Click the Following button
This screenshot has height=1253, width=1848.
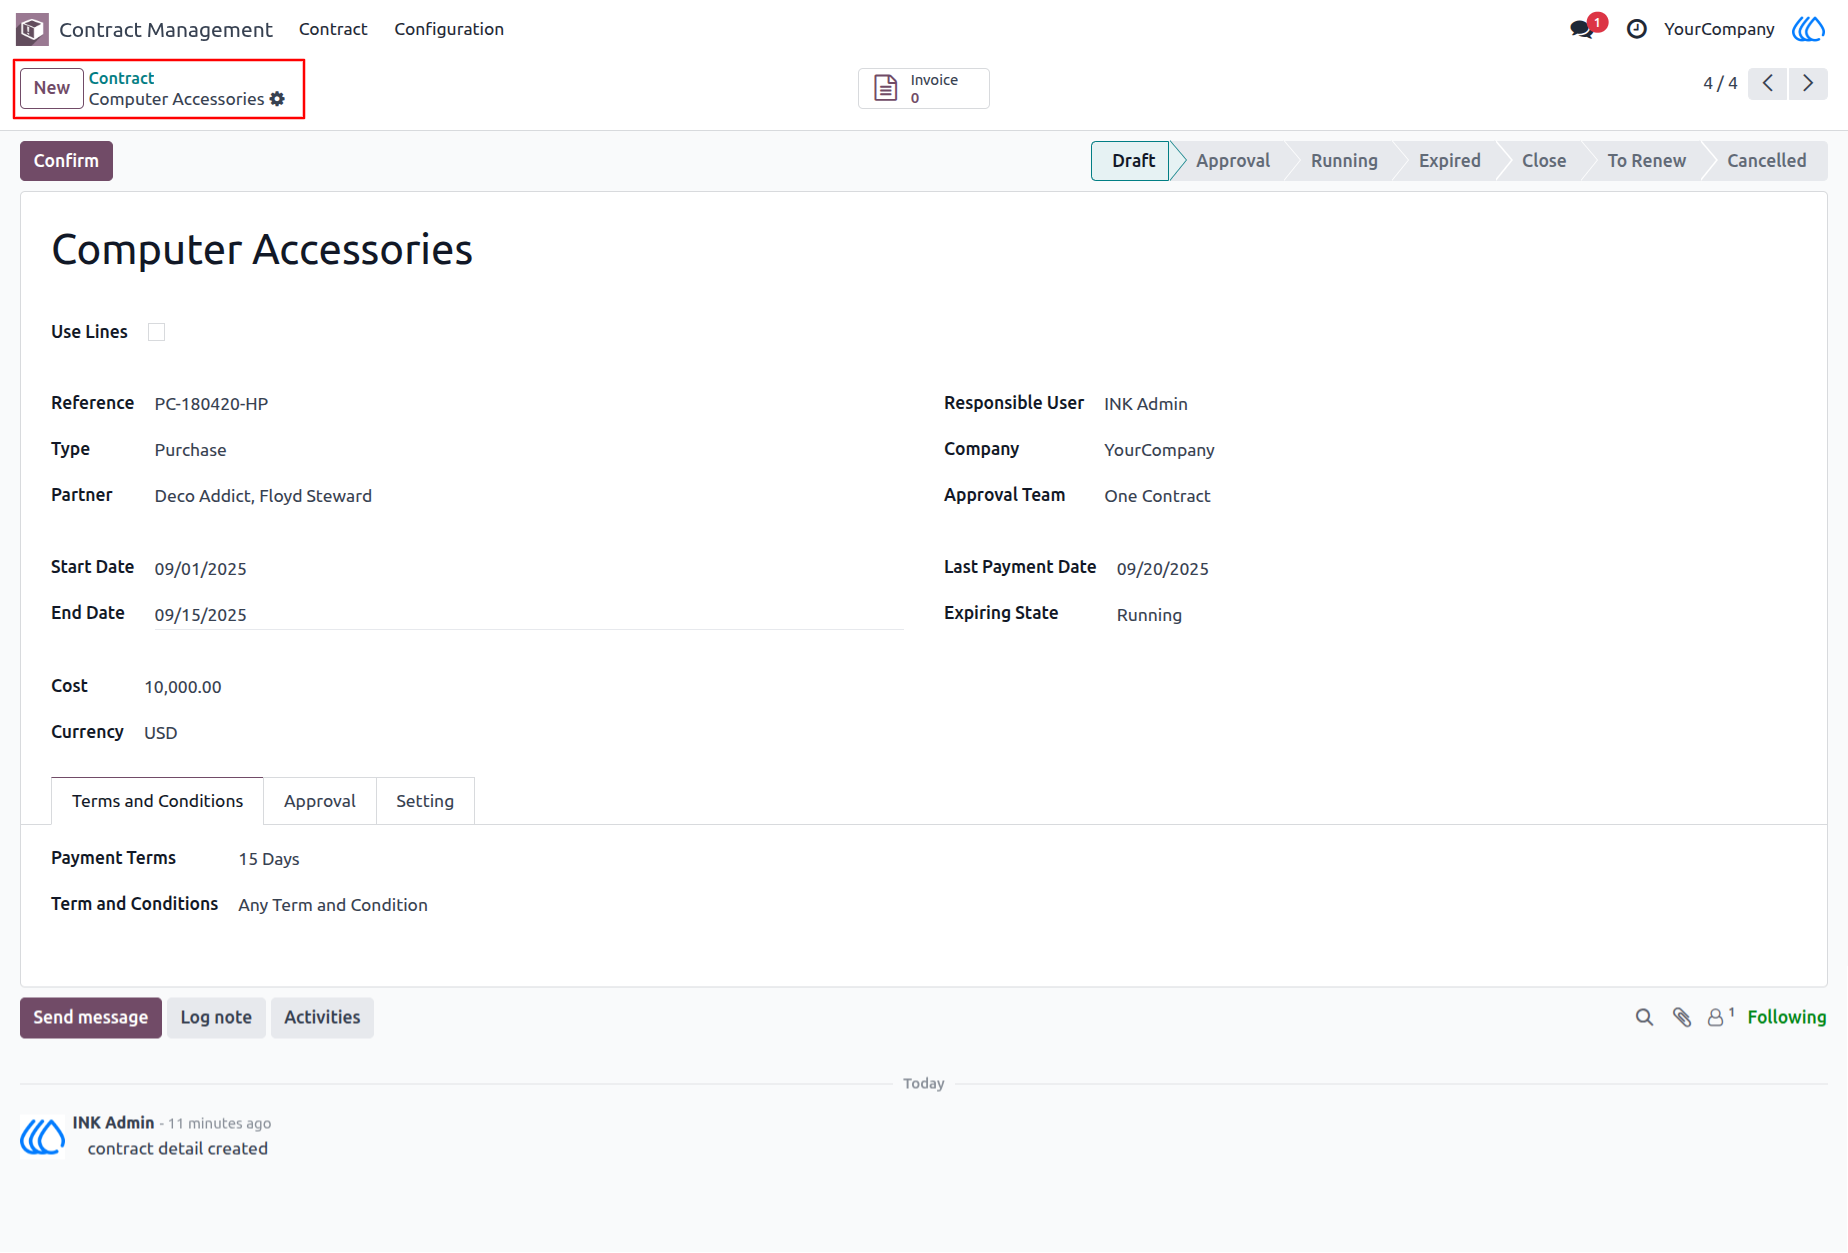click(1787, 1017)
